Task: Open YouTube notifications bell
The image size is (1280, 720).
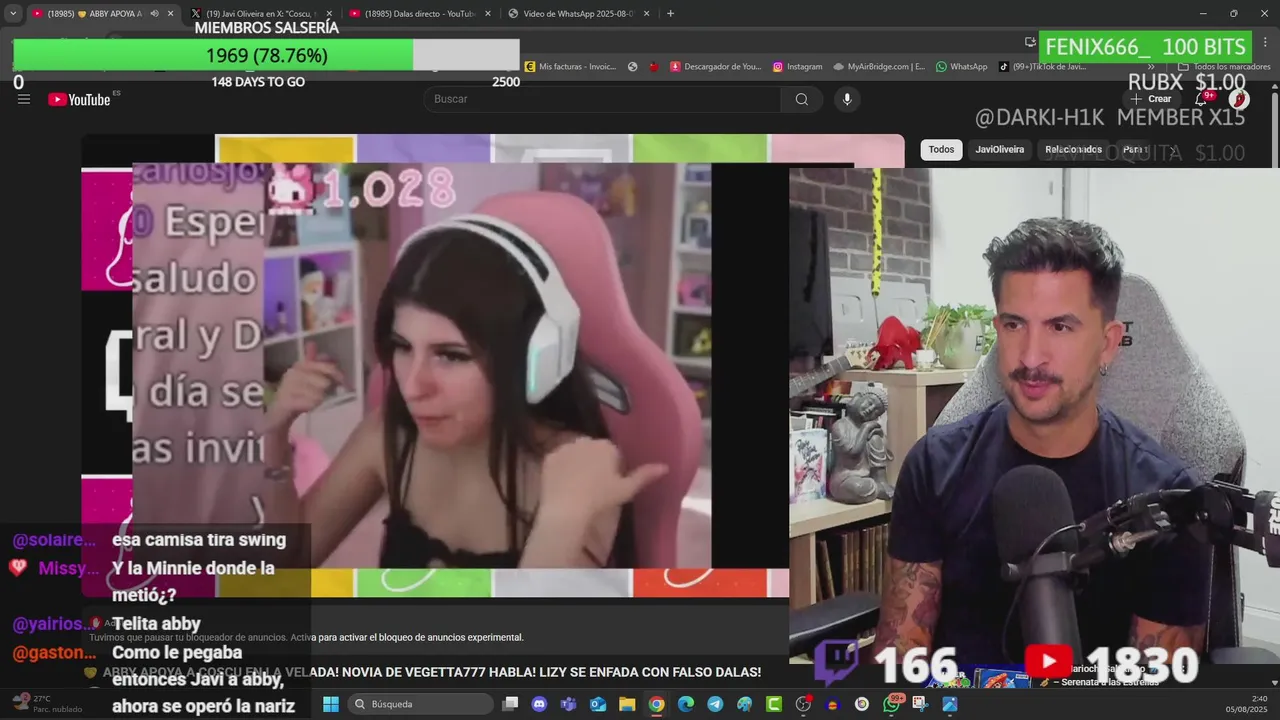Action: [x=1201, y=99]
